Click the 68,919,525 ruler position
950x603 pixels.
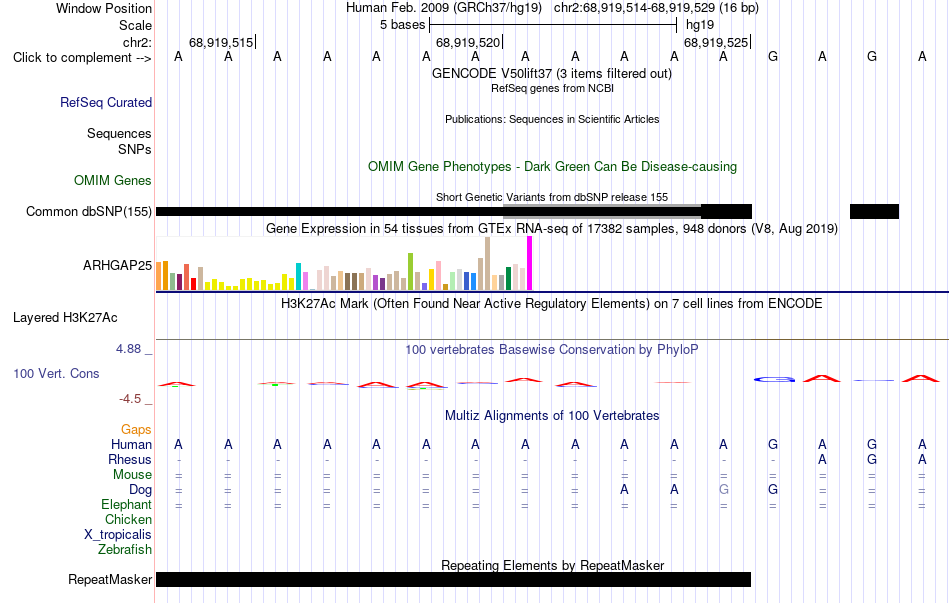(x=716, y=42)
